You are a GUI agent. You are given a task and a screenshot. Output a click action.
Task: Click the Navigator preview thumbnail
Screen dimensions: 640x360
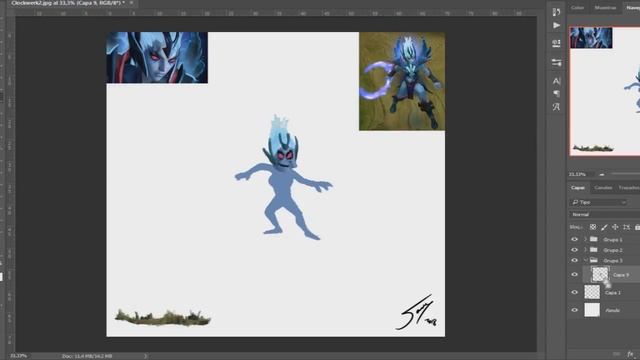605,91
